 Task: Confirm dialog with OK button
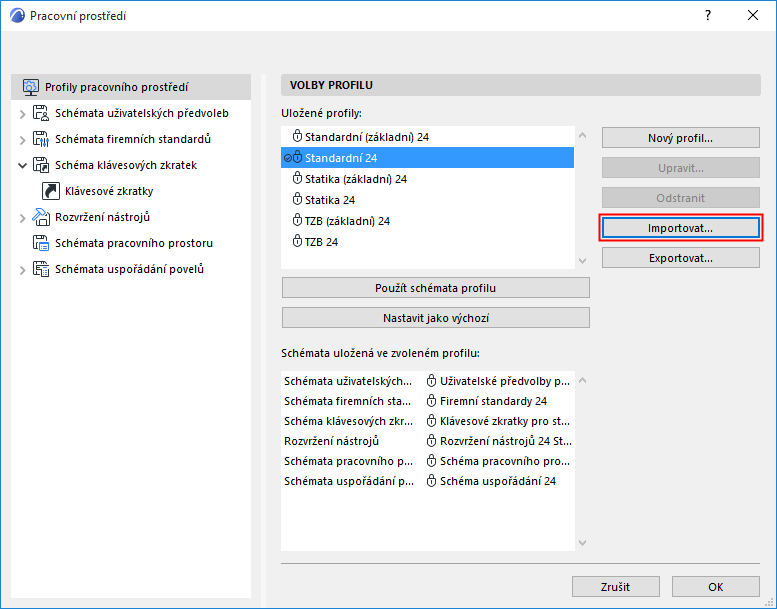pos(716,587)
